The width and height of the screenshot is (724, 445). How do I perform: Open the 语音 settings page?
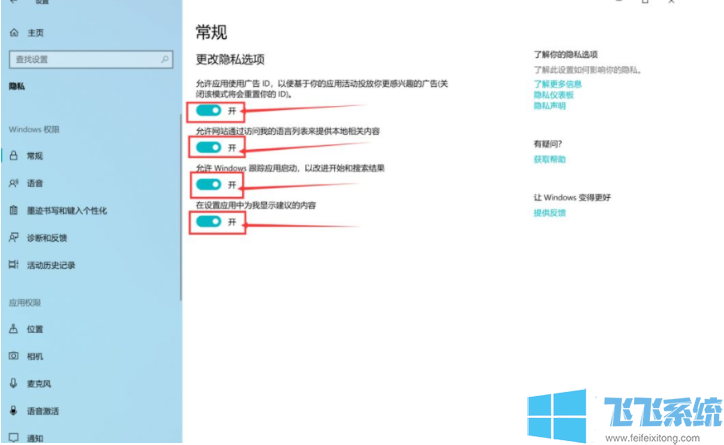[x=35, y=183]
